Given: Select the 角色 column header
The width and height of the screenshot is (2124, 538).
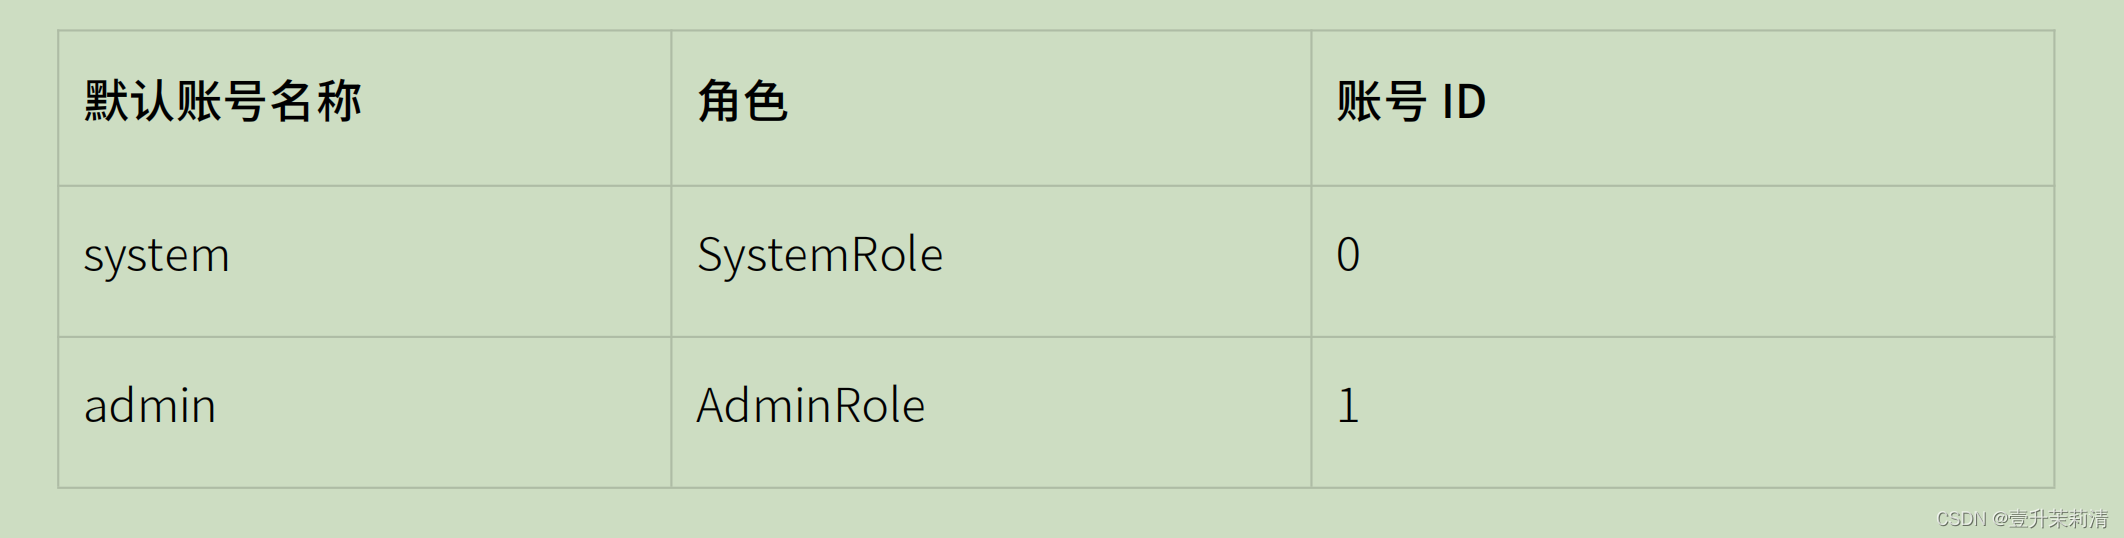Looking at the screenshot, I should [x=742, y=102].
